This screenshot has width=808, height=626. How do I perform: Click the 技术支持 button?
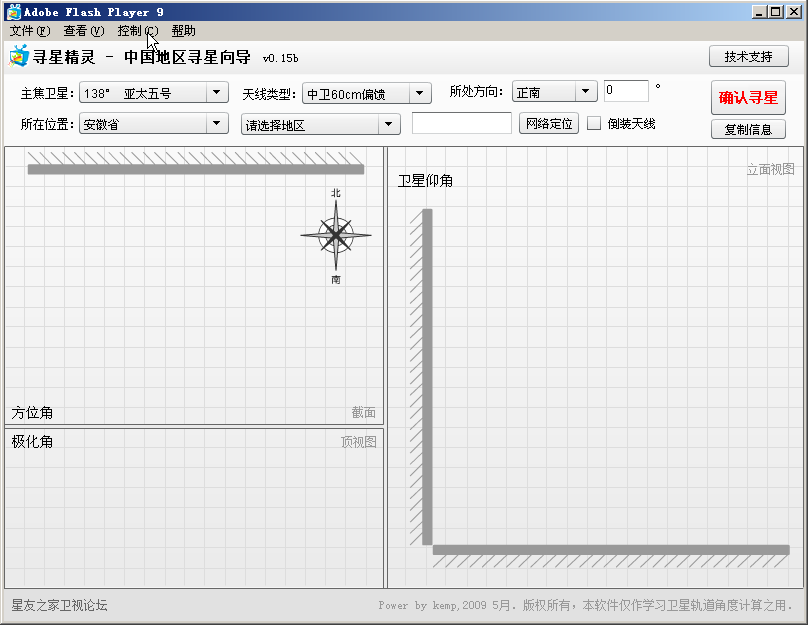[x=748, y=57]
